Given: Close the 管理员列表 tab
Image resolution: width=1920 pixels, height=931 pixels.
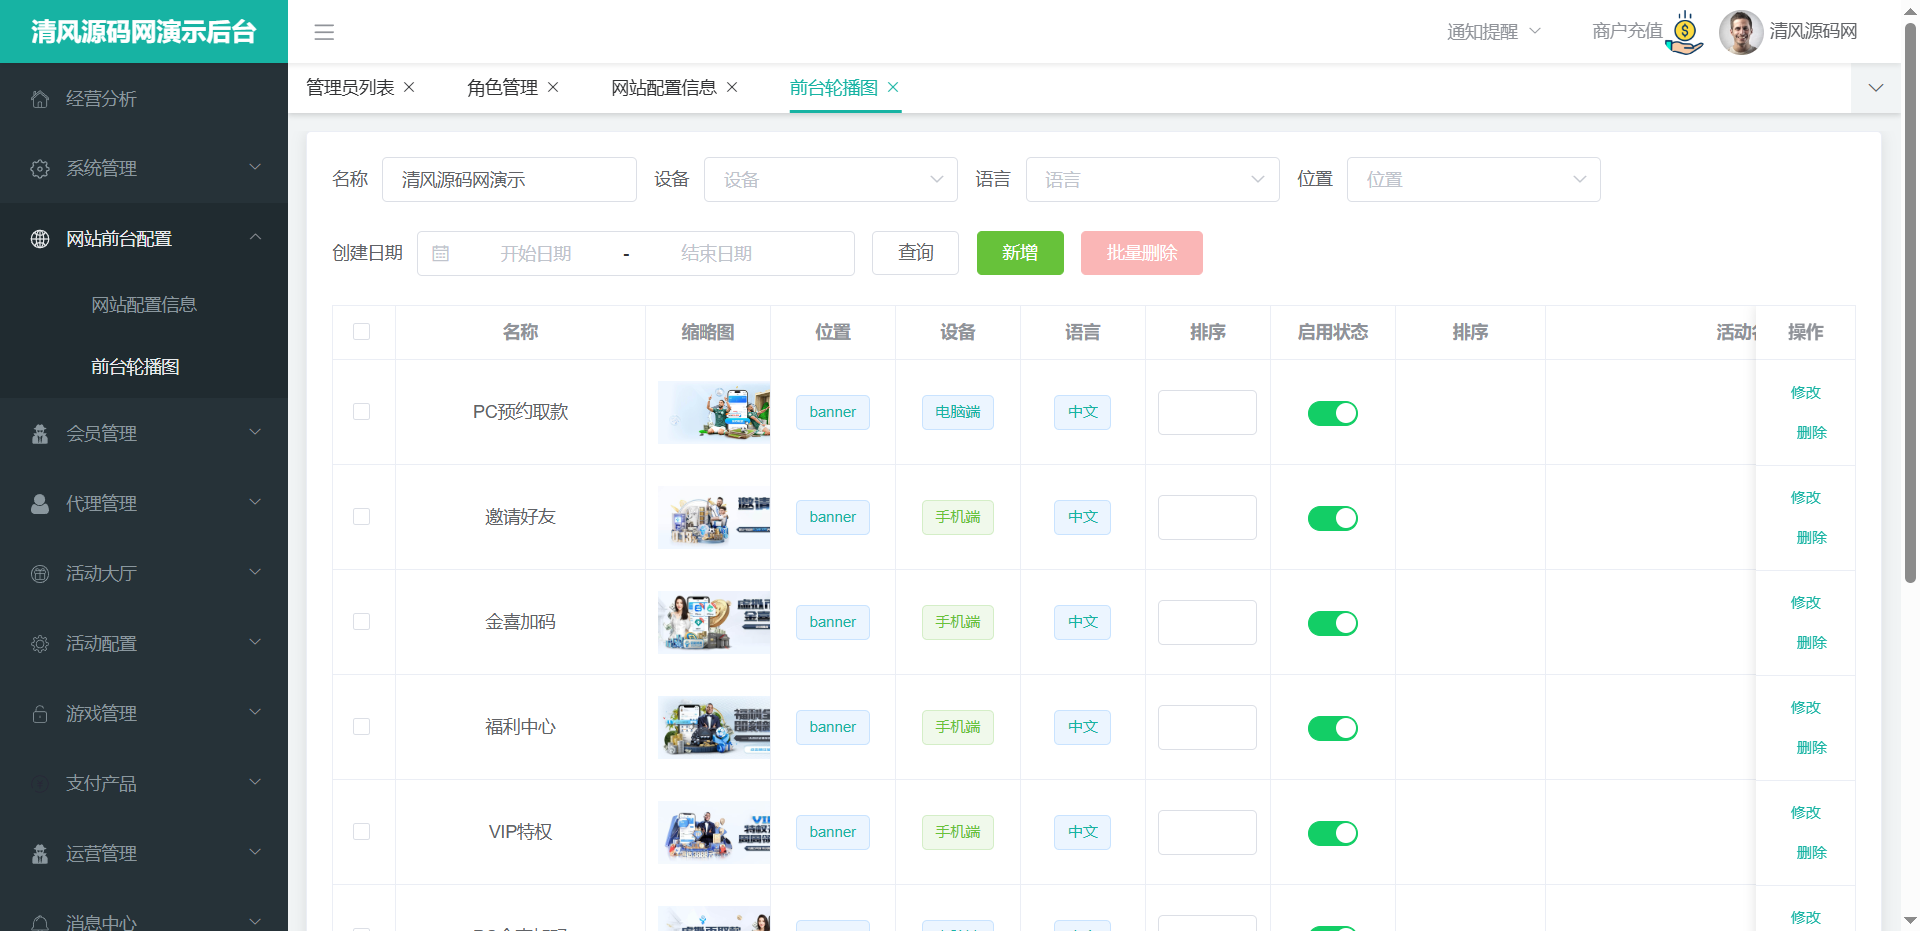Looking at the screenshot, I should coord(409,88).
